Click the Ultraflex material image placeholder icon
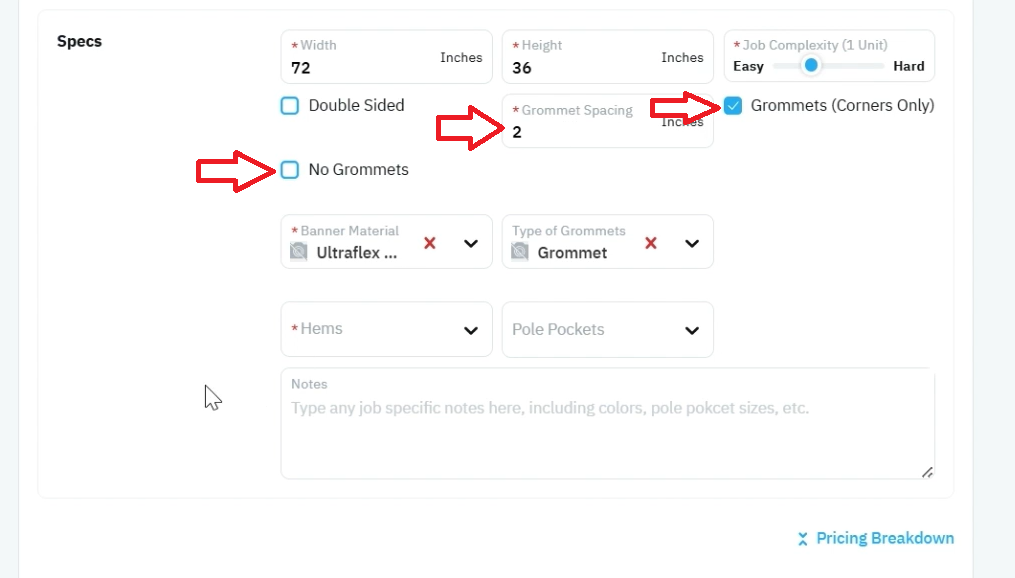 pyautogui.click(x=298, y=251)
